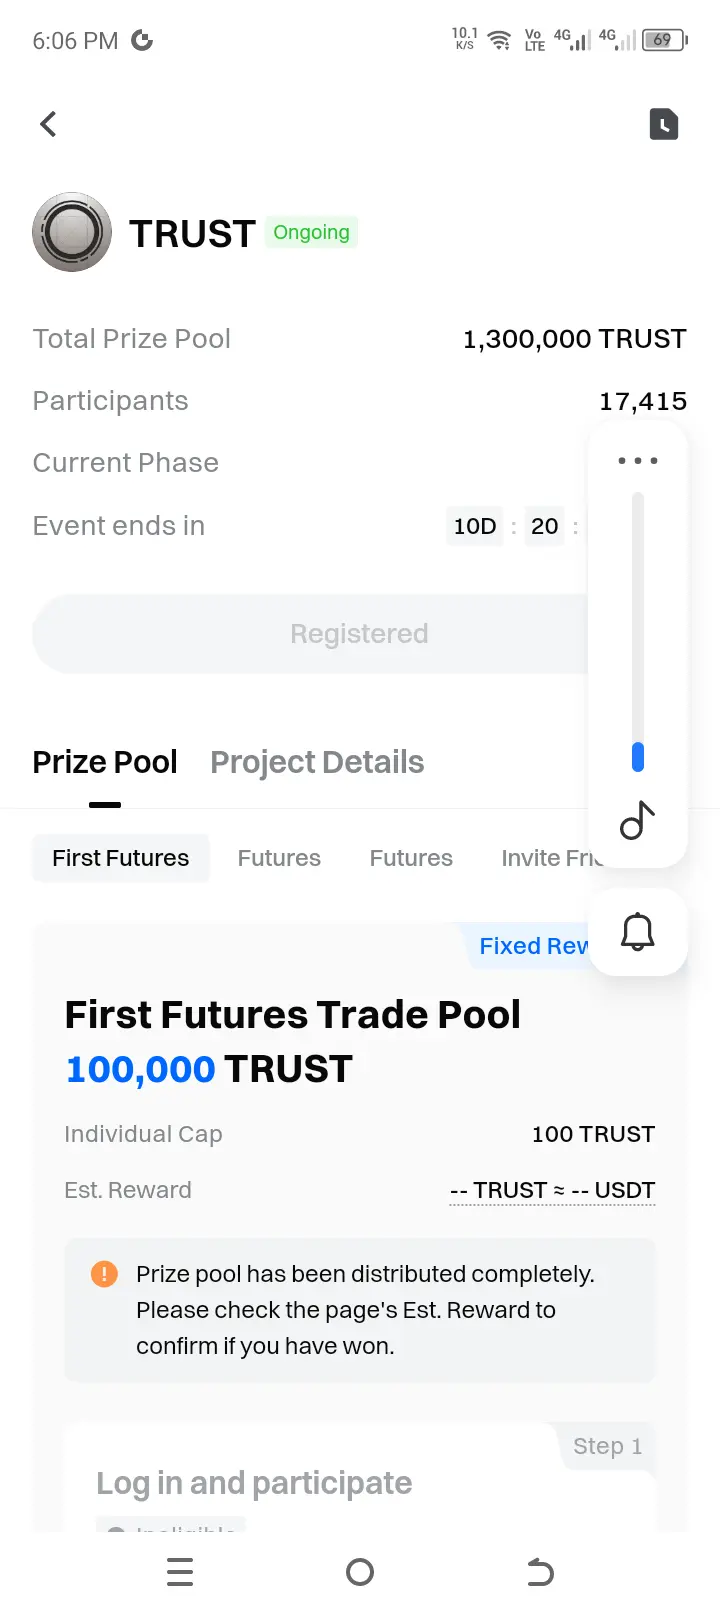The height and width of the screenshot is (1612, 720).
Task: Tap the back arrow icon
Action: point(48,124)
